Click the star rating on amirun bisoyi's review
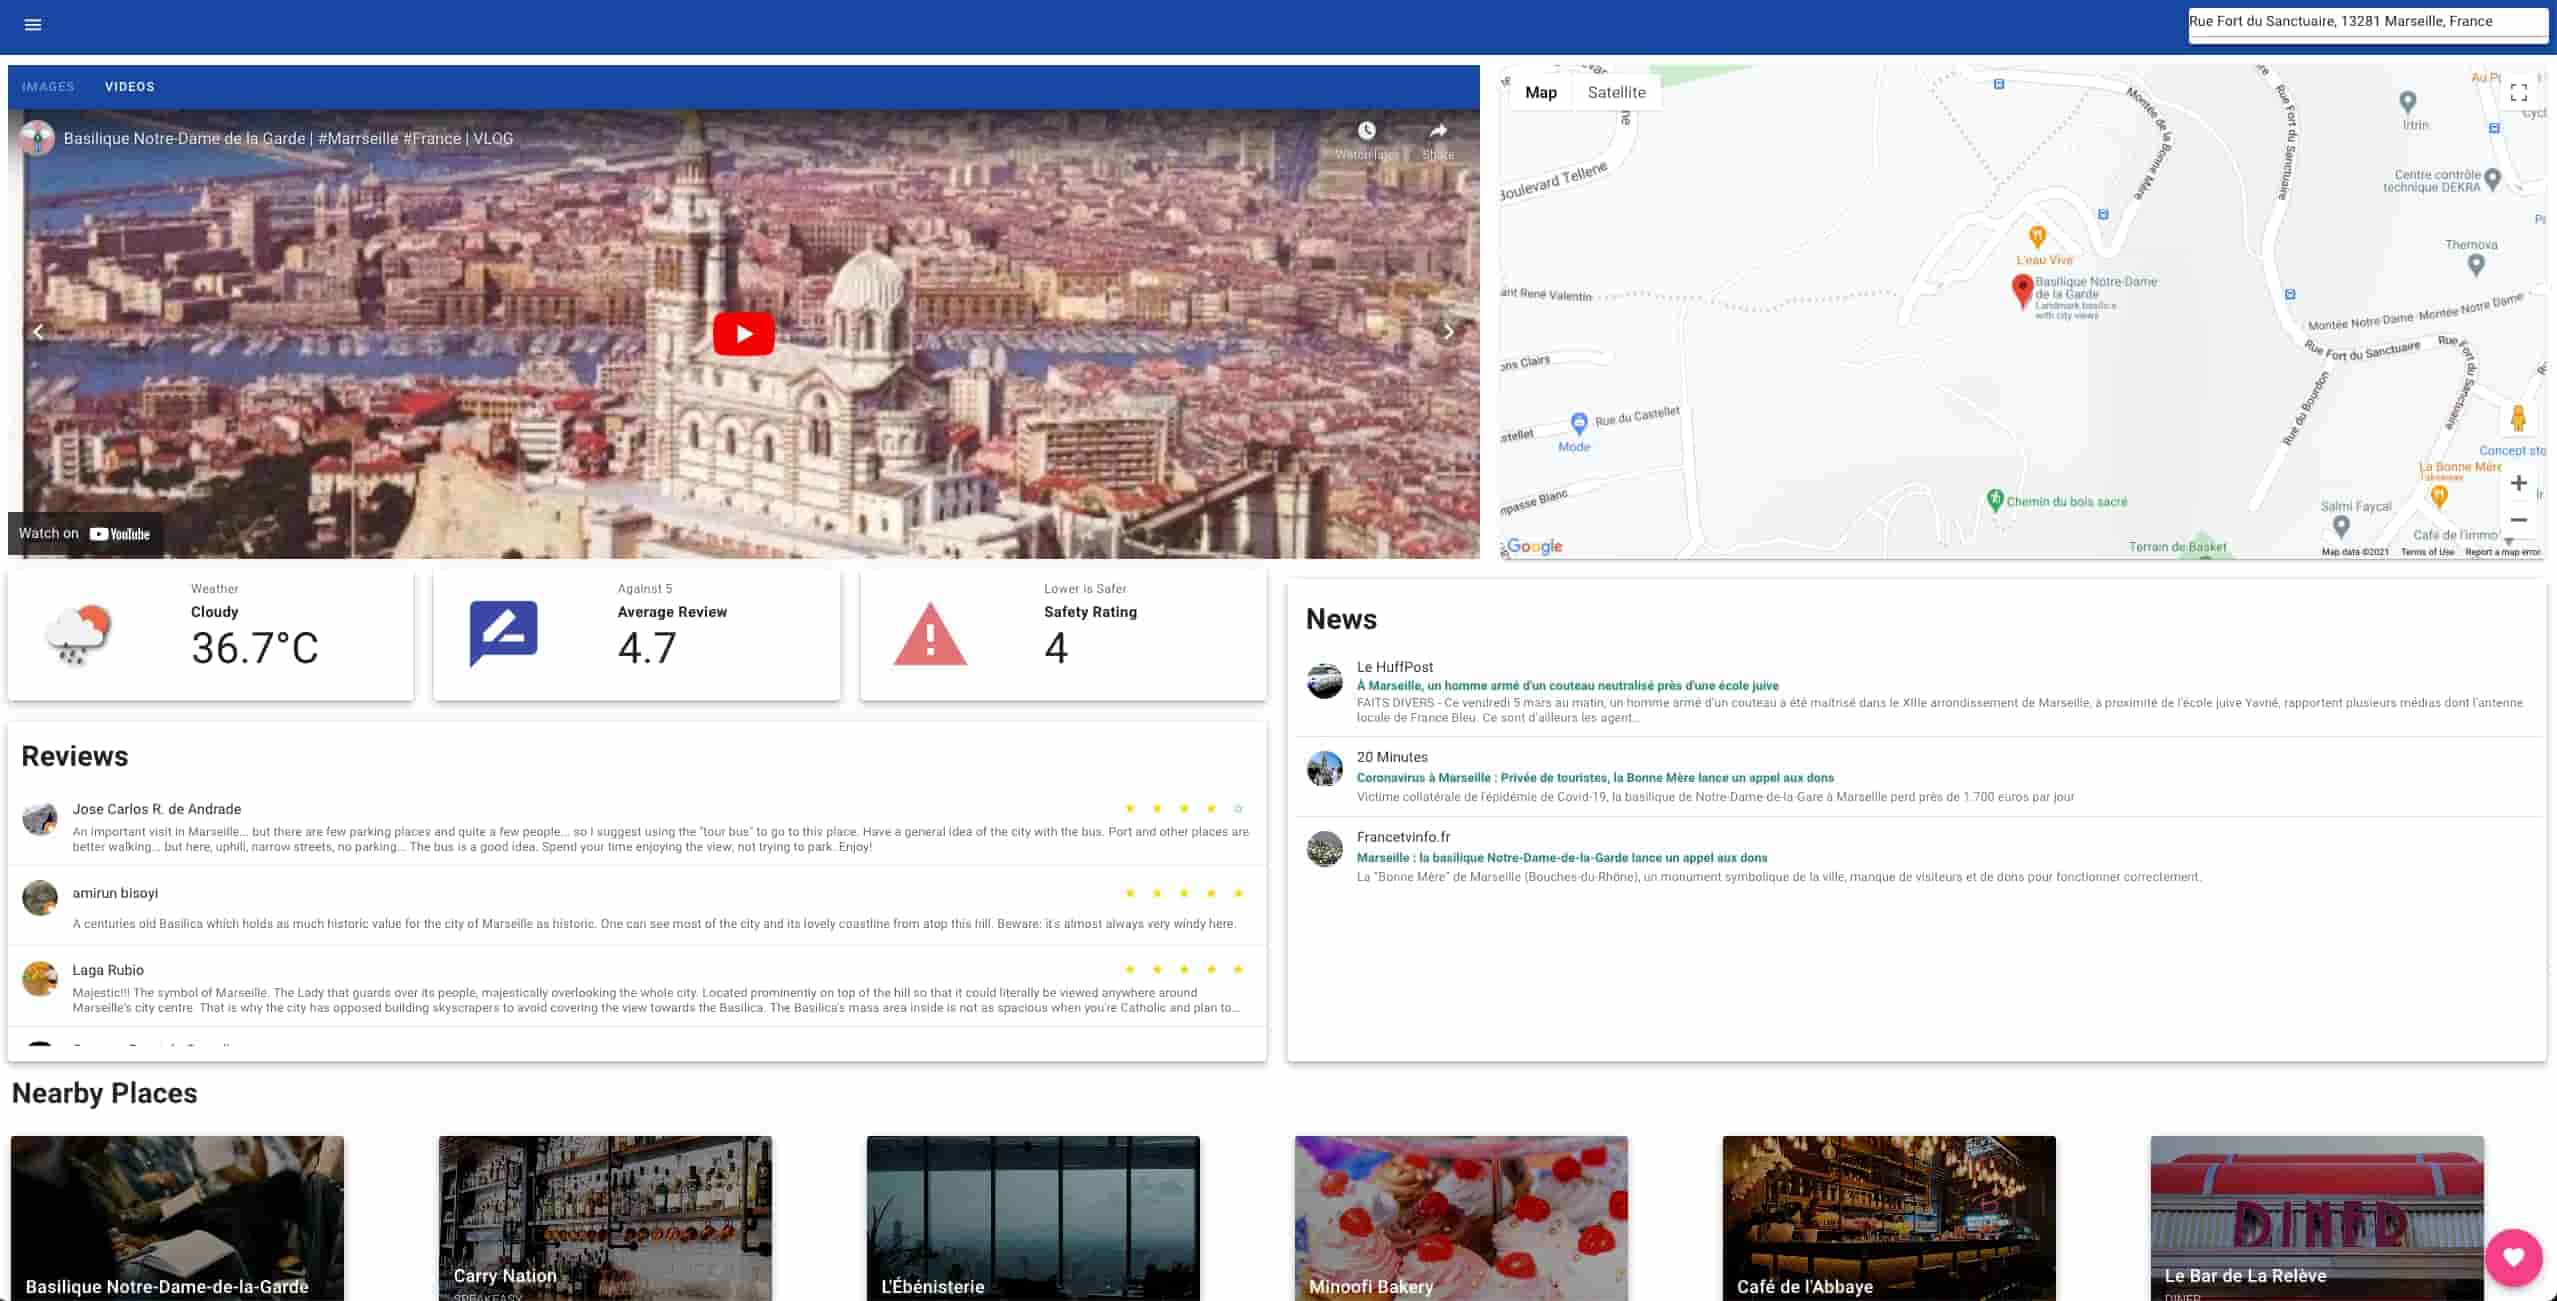This screenshot has height=1301, width=2557. (1184, 893)
